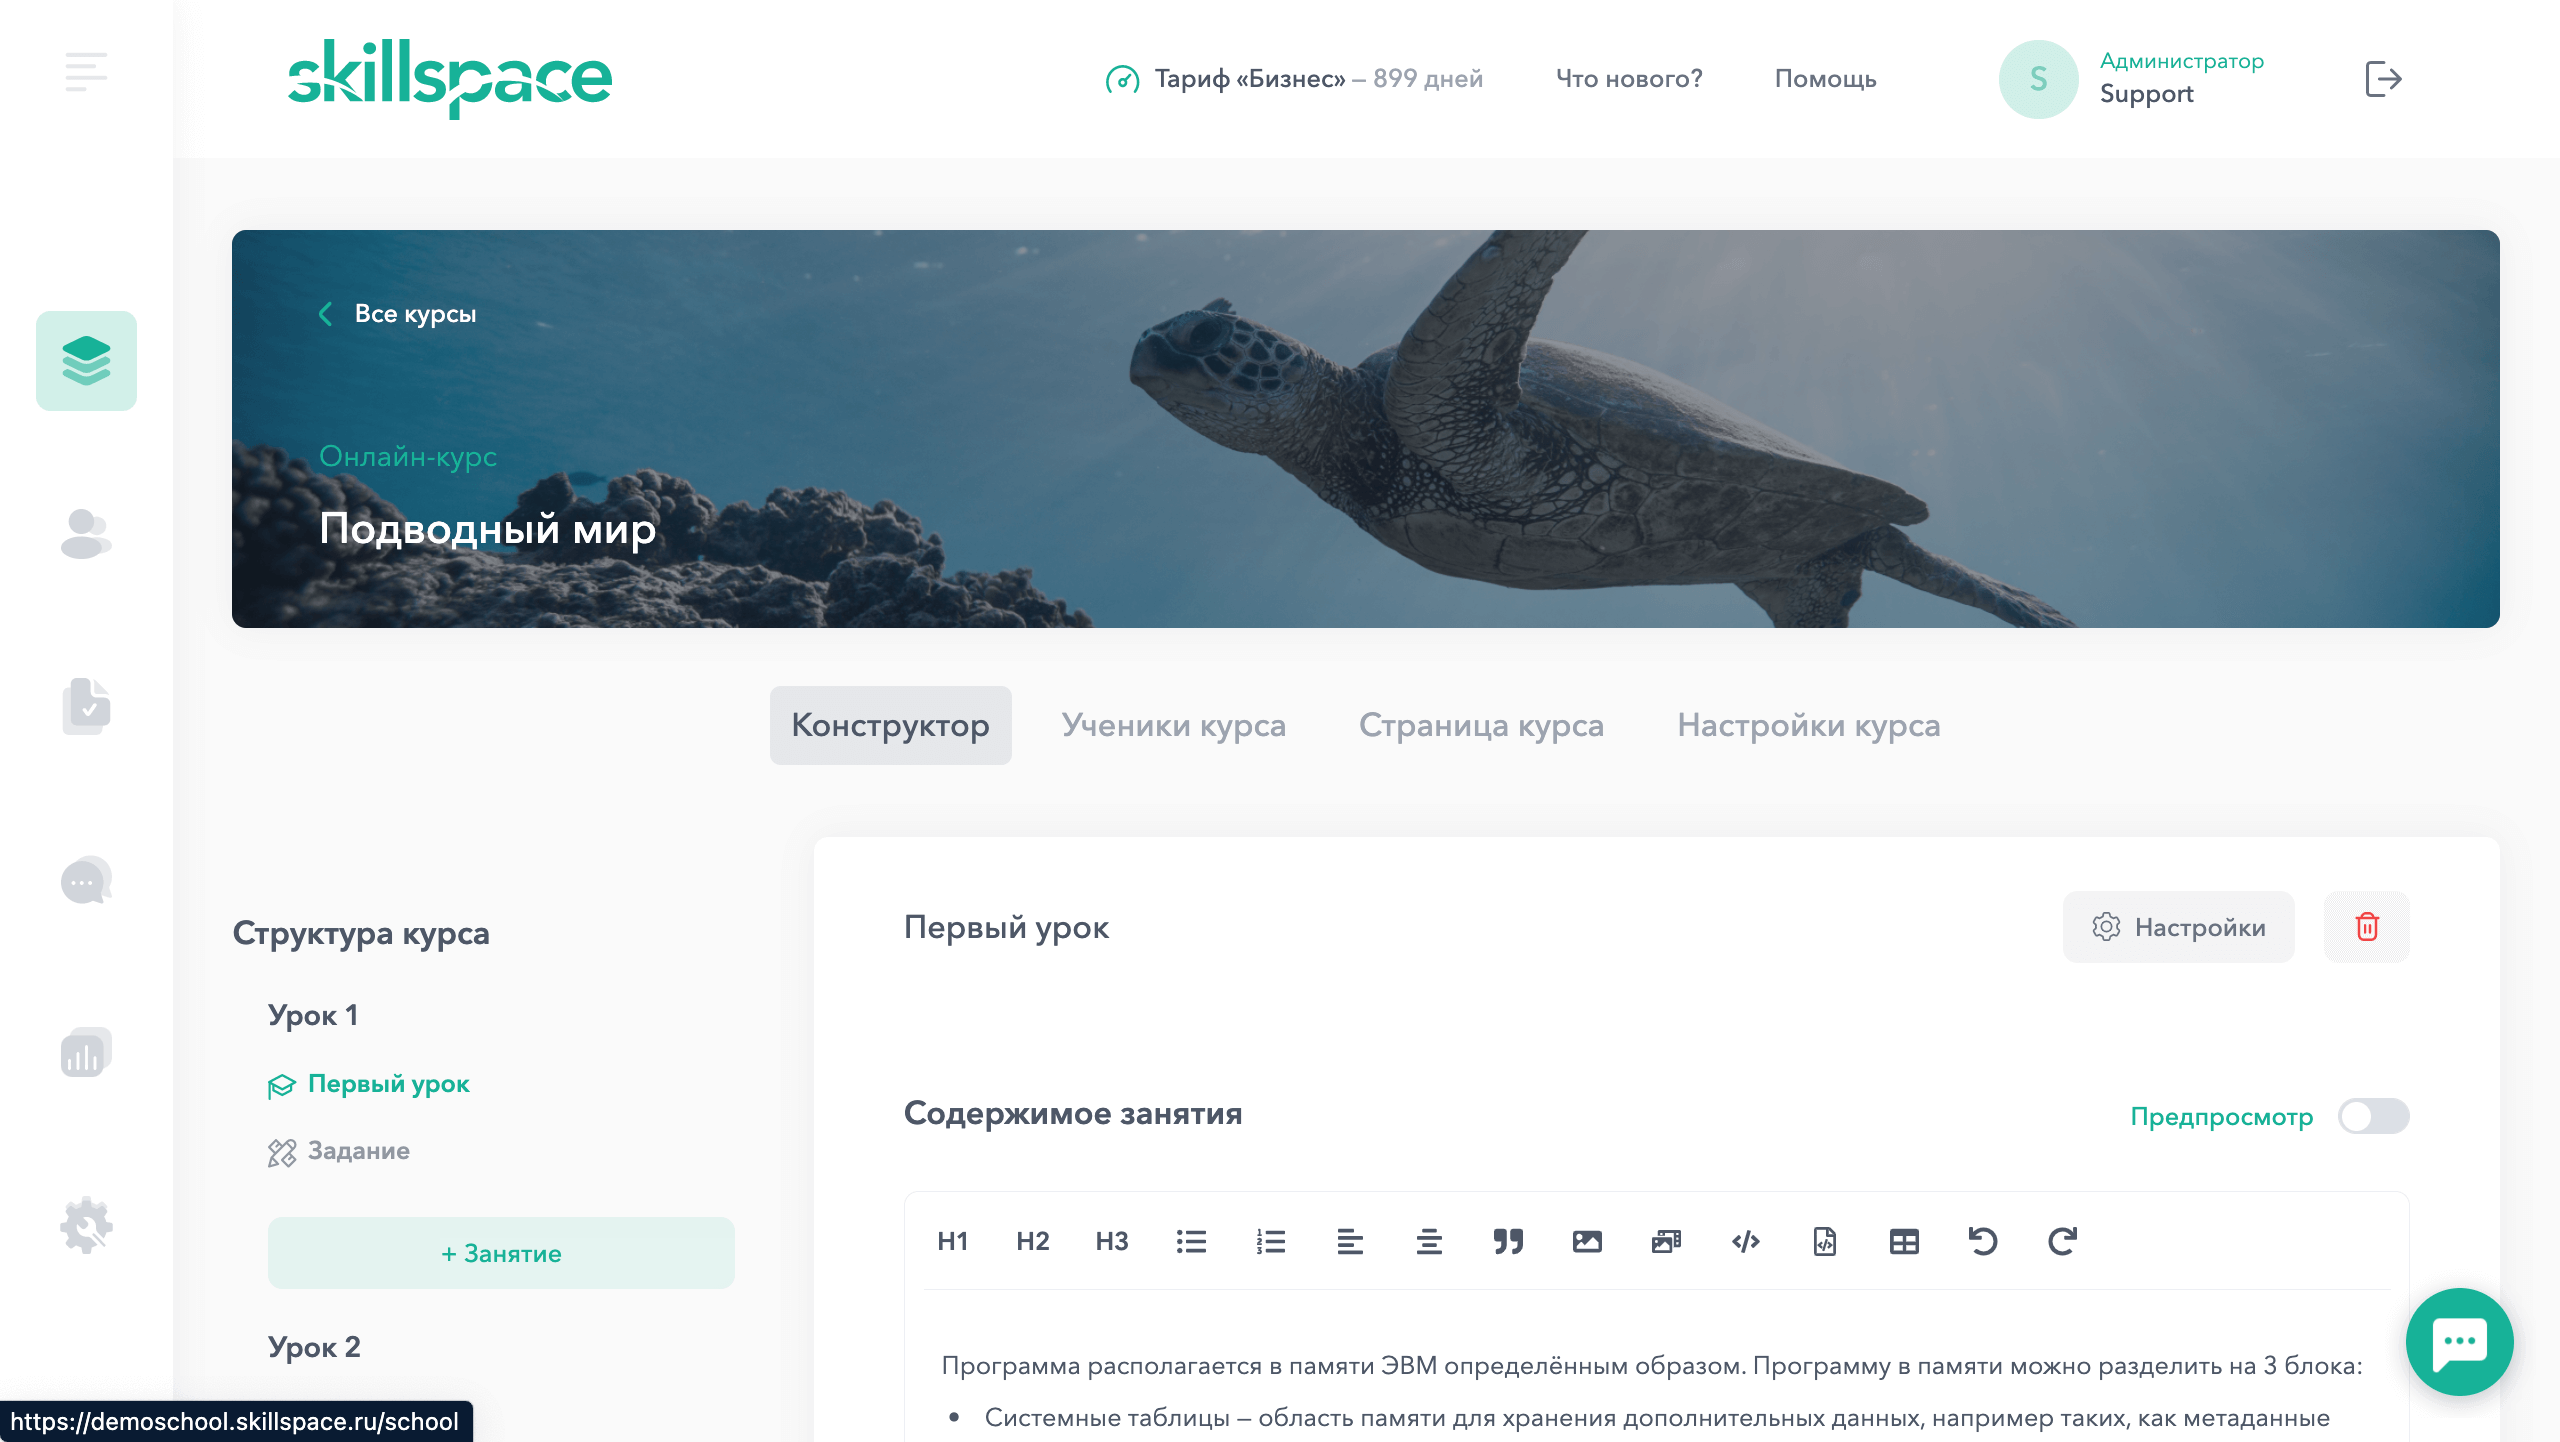Click the Все курсы back link
Screen dimensions: 2560x1442
coord(415,314)
